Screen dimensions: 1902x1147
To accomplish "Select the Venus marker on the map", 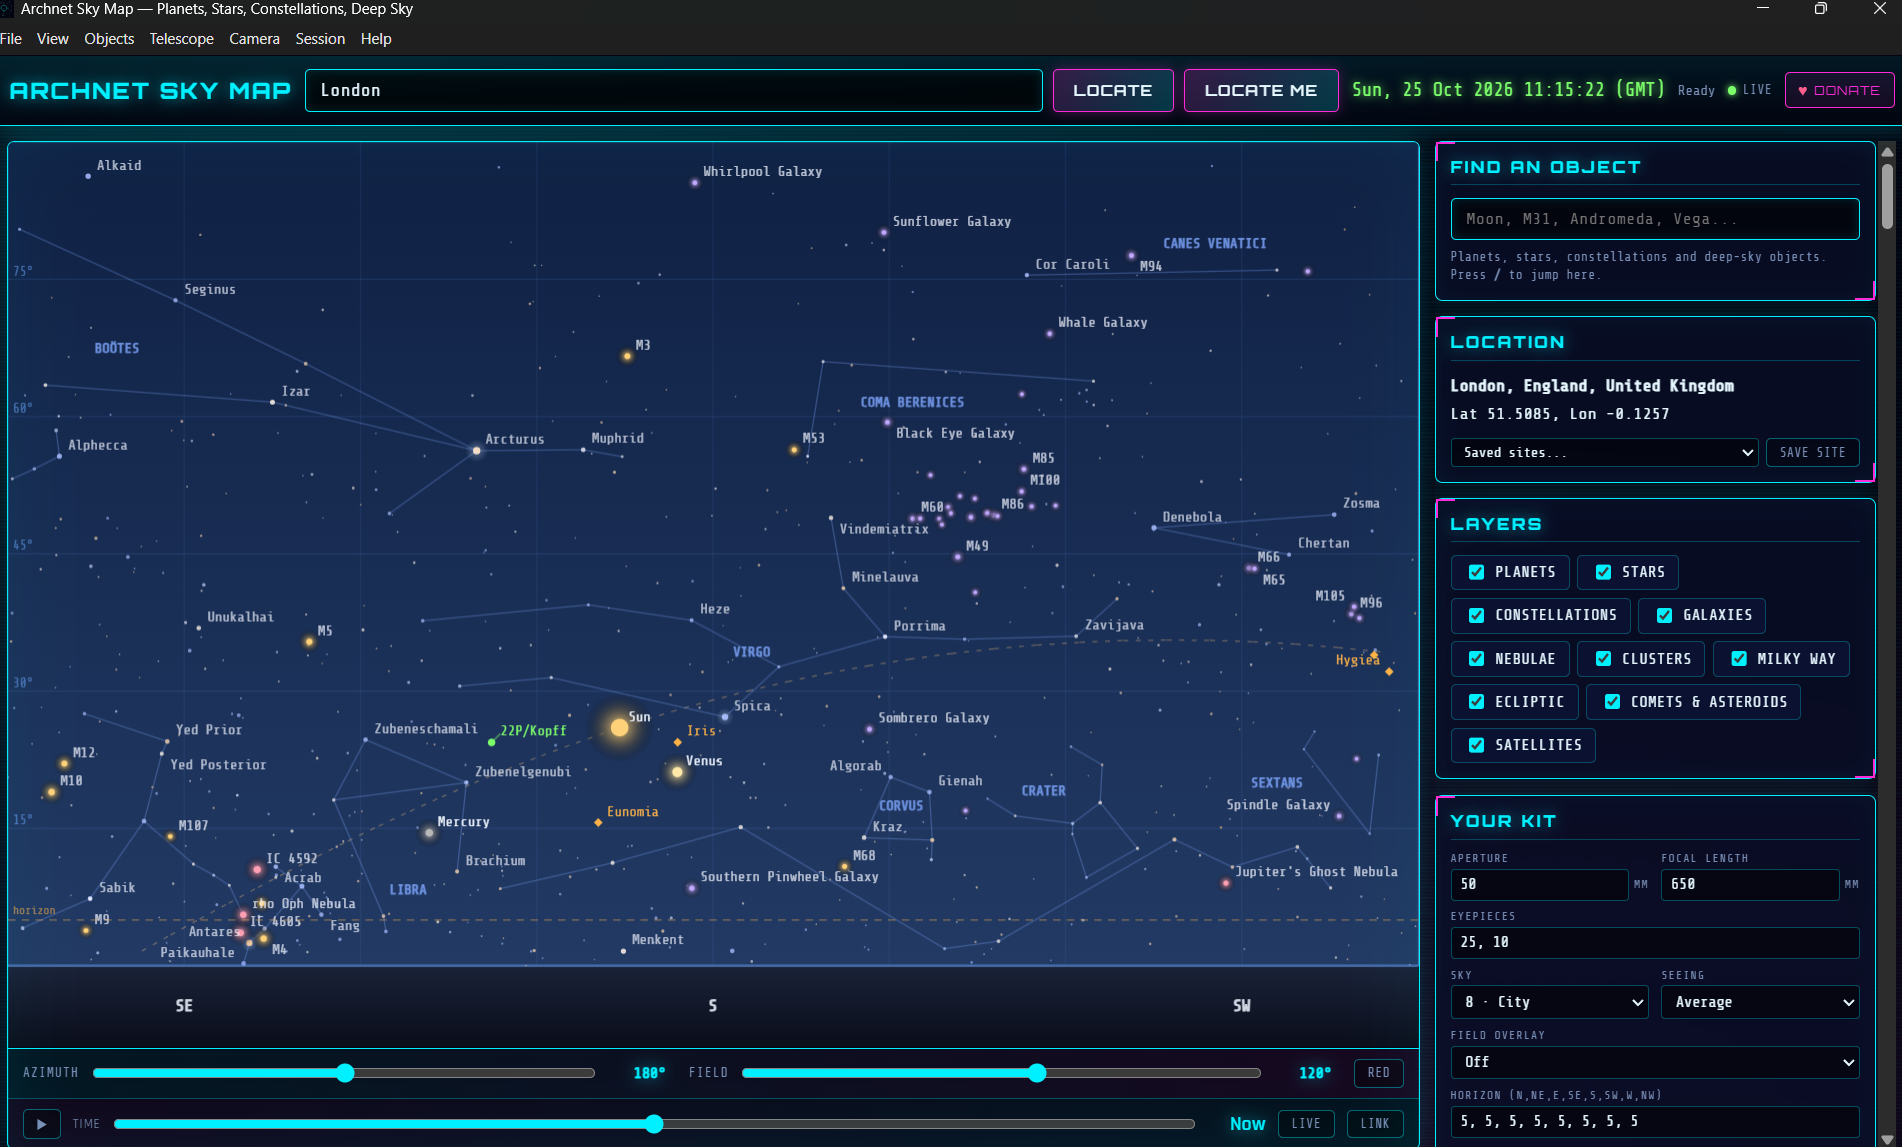I will coord(677,771).
